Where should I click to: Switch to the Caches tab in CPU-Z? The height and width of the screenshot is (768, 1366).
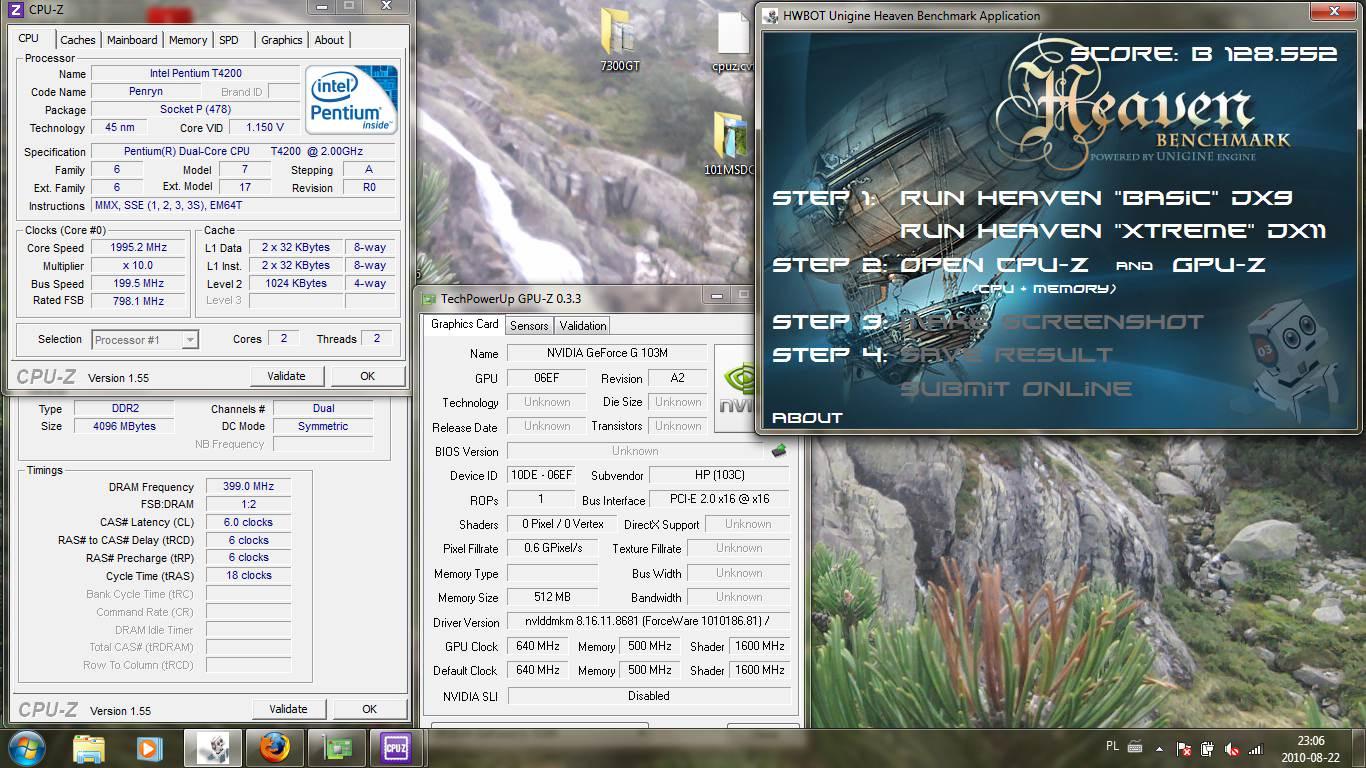pos(77,40)
